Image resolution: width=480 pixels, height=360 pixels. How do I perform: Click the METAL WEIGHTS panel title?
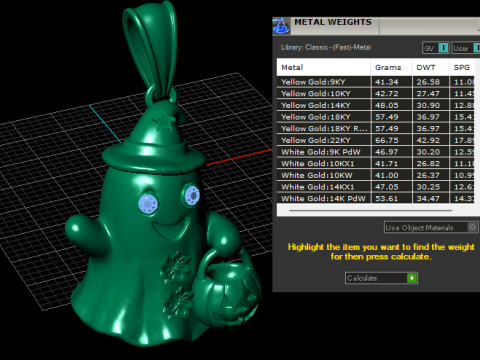pos(333,22)
